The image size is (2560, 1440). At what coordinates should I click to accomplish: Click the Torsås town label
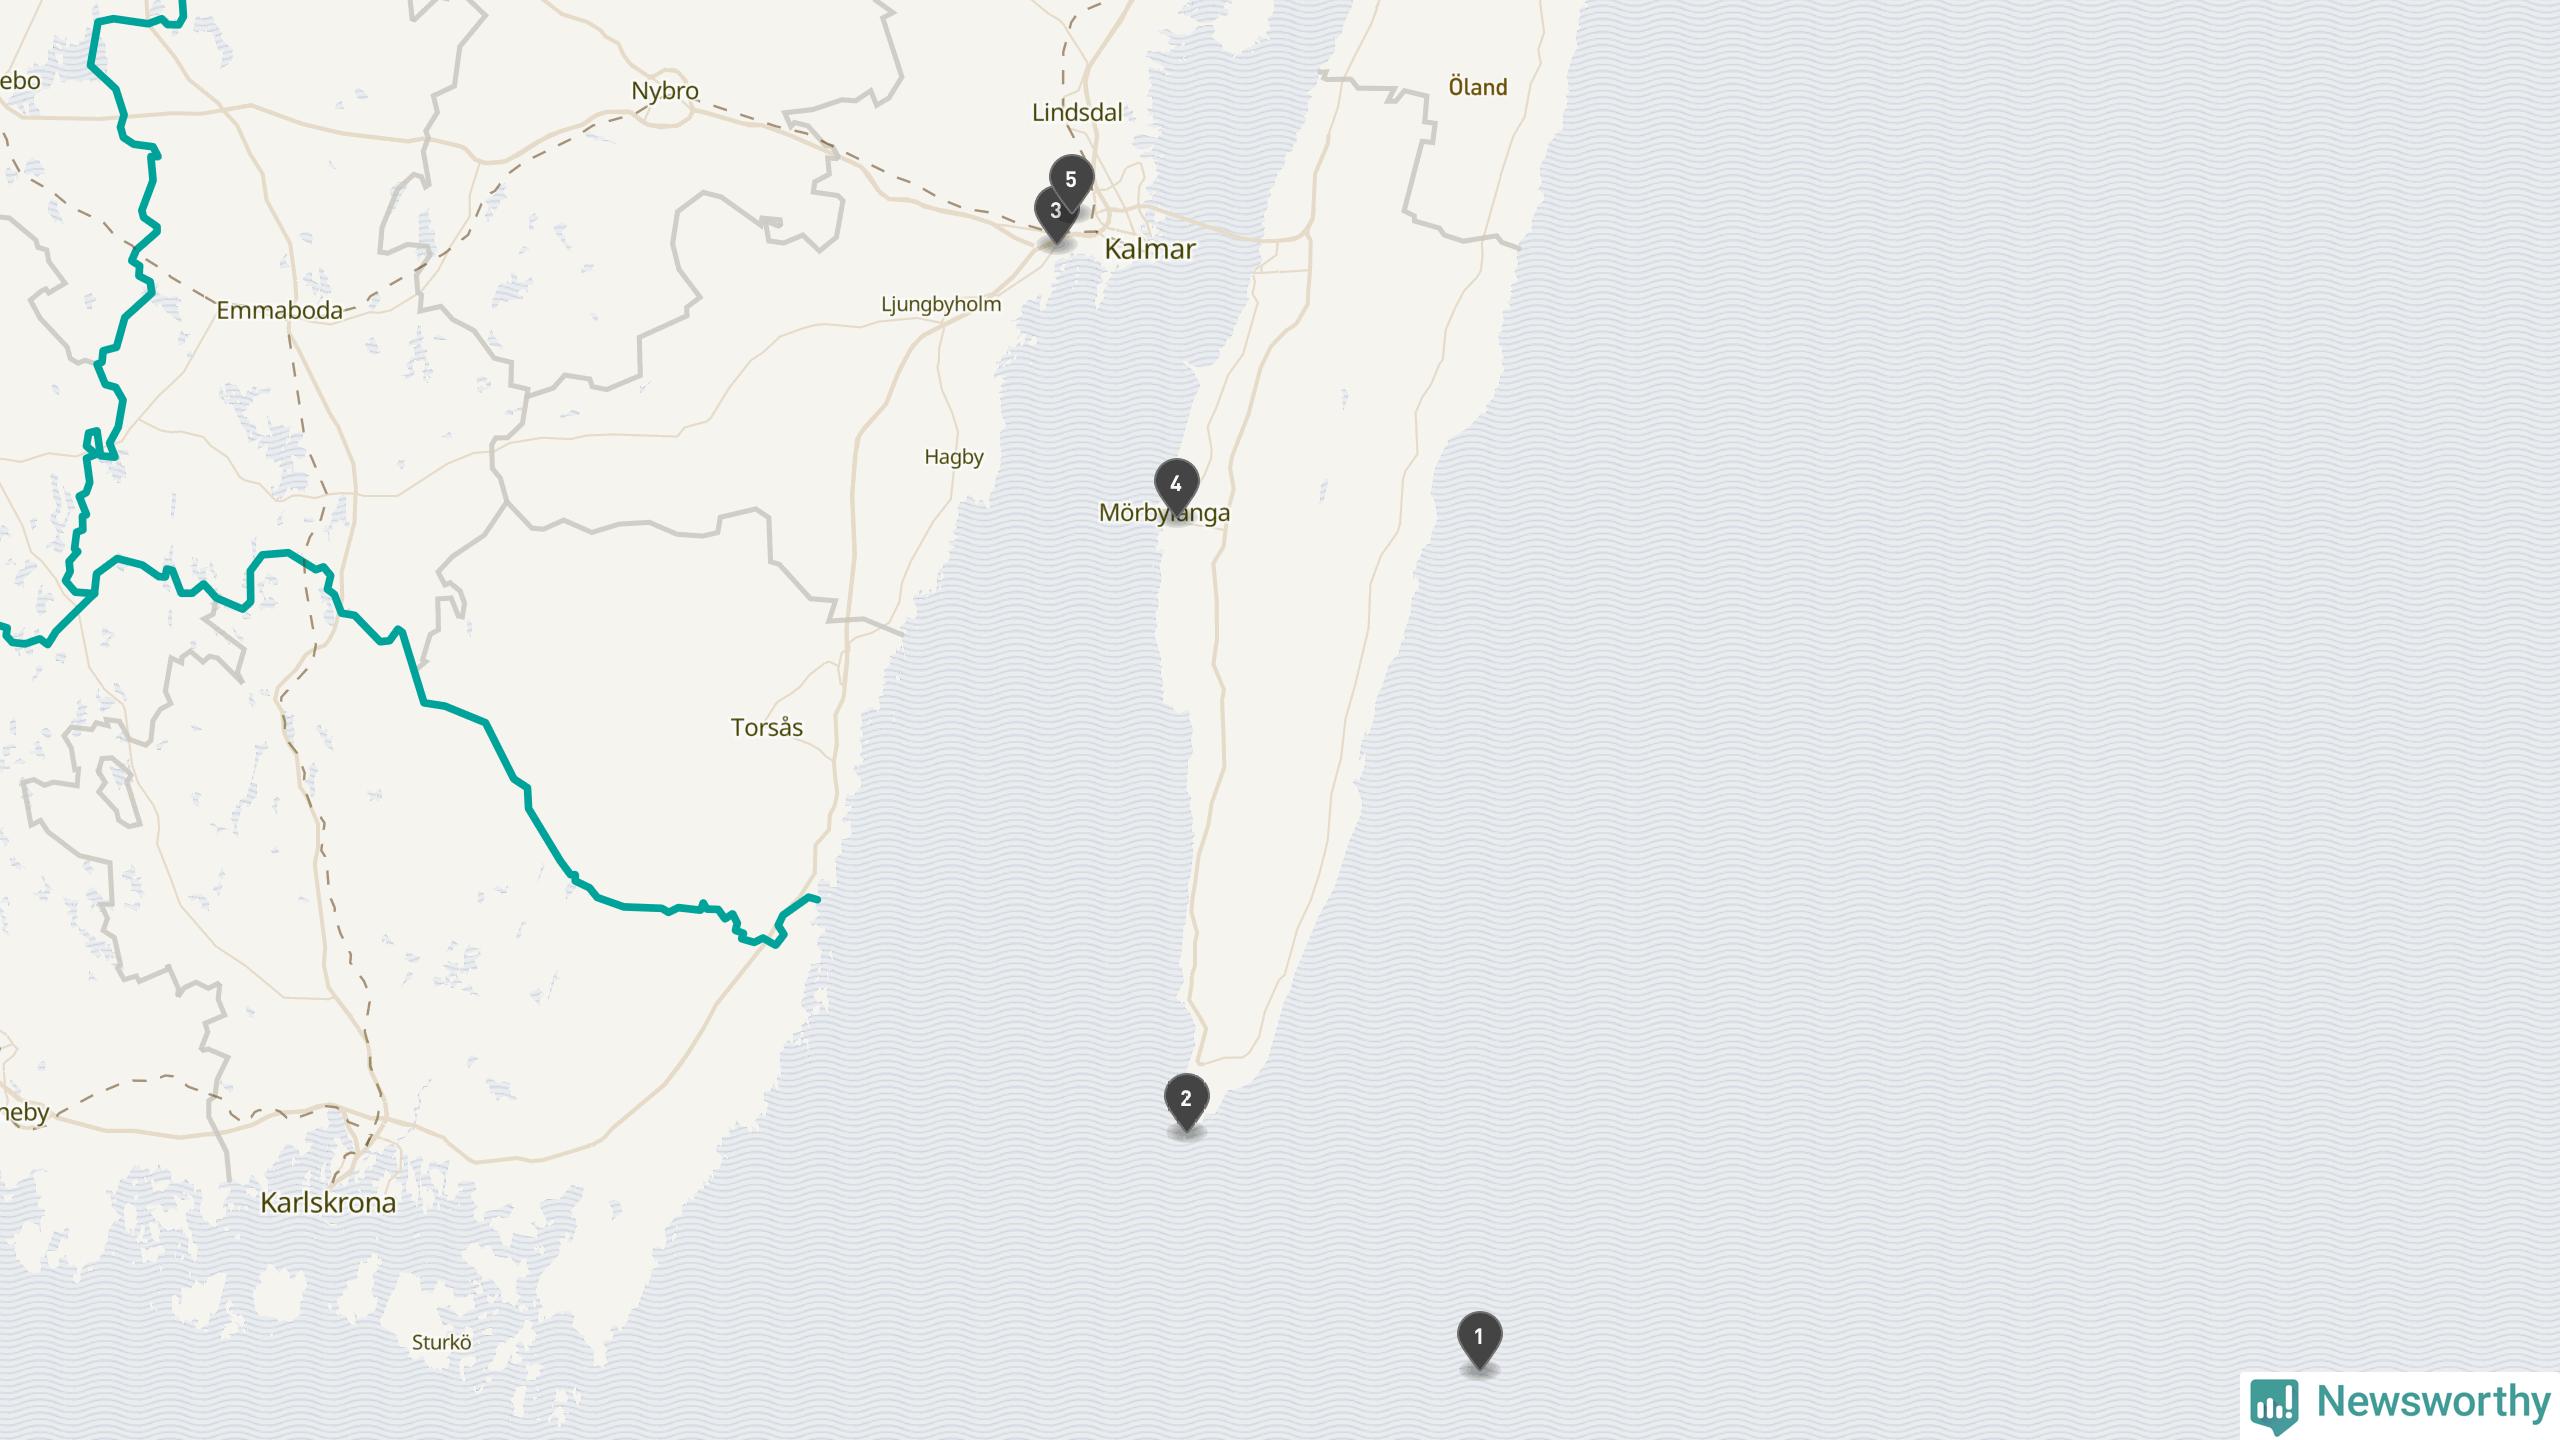coord(767,728)
